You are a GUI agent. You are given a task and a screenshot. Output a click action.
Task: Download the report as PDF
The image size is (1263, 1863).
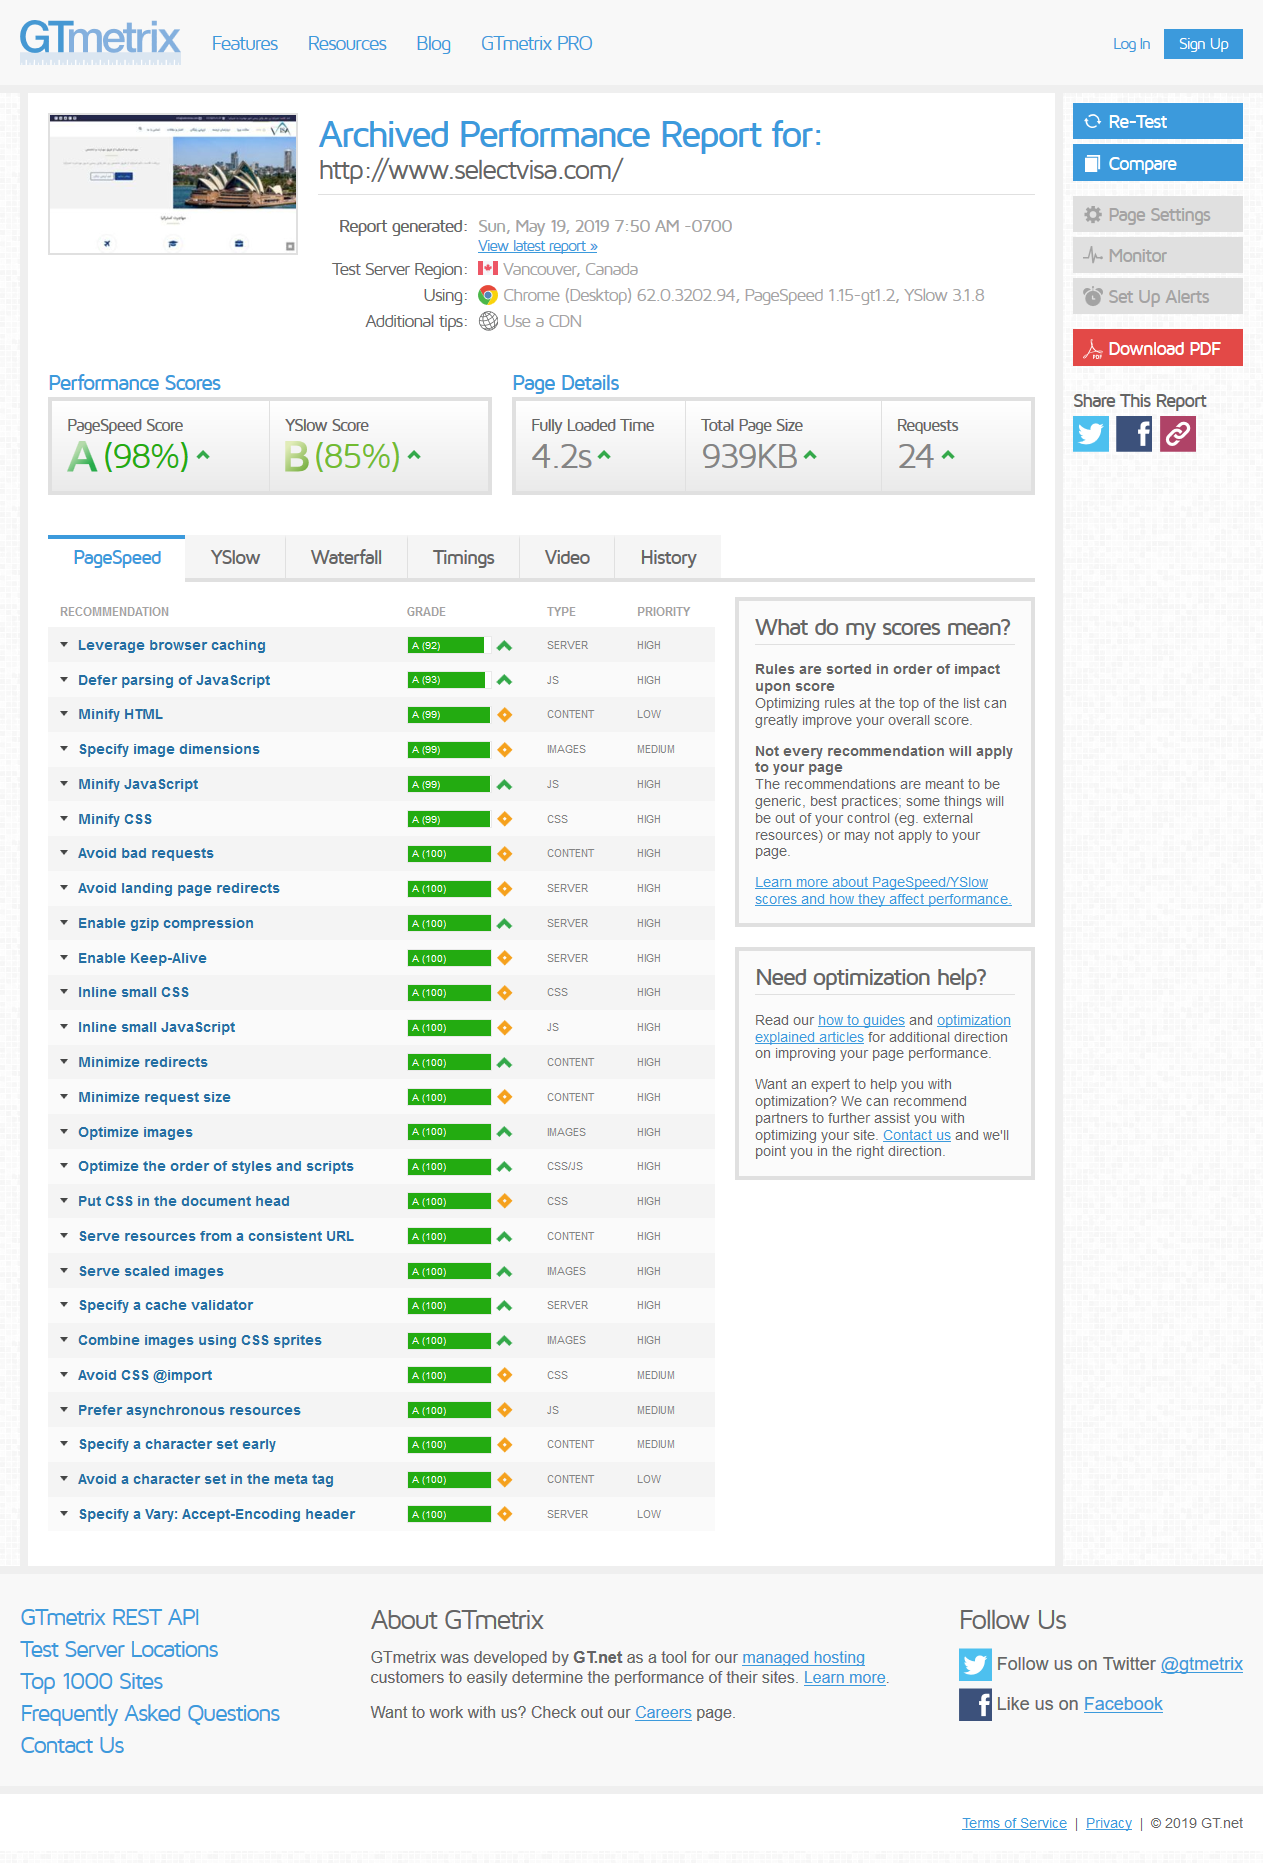1158,348
